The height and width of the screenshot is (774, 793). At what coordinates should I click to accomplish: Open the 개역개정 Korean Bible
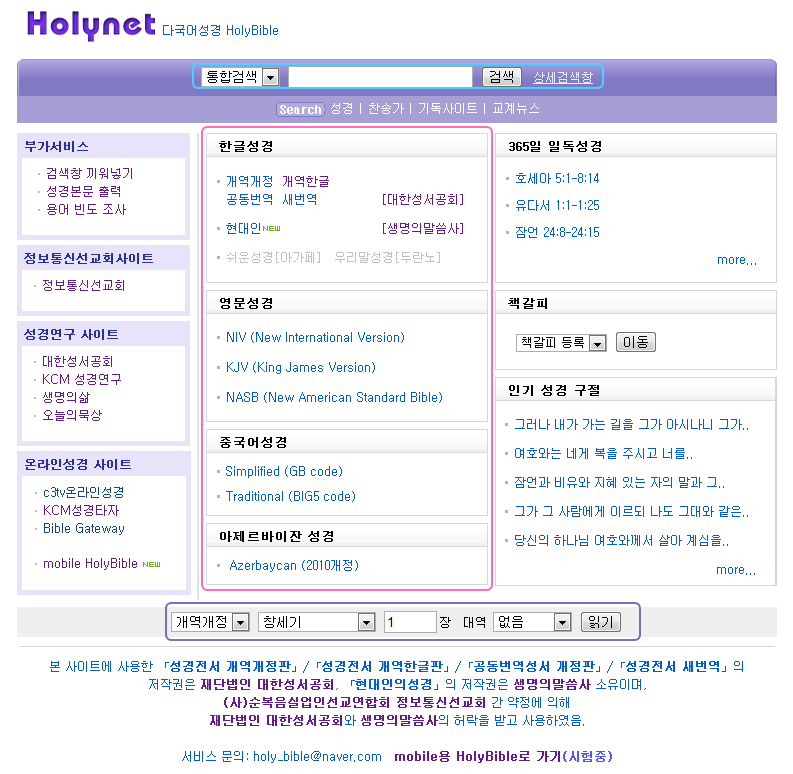pyautogui.click(x=249, y=181)
